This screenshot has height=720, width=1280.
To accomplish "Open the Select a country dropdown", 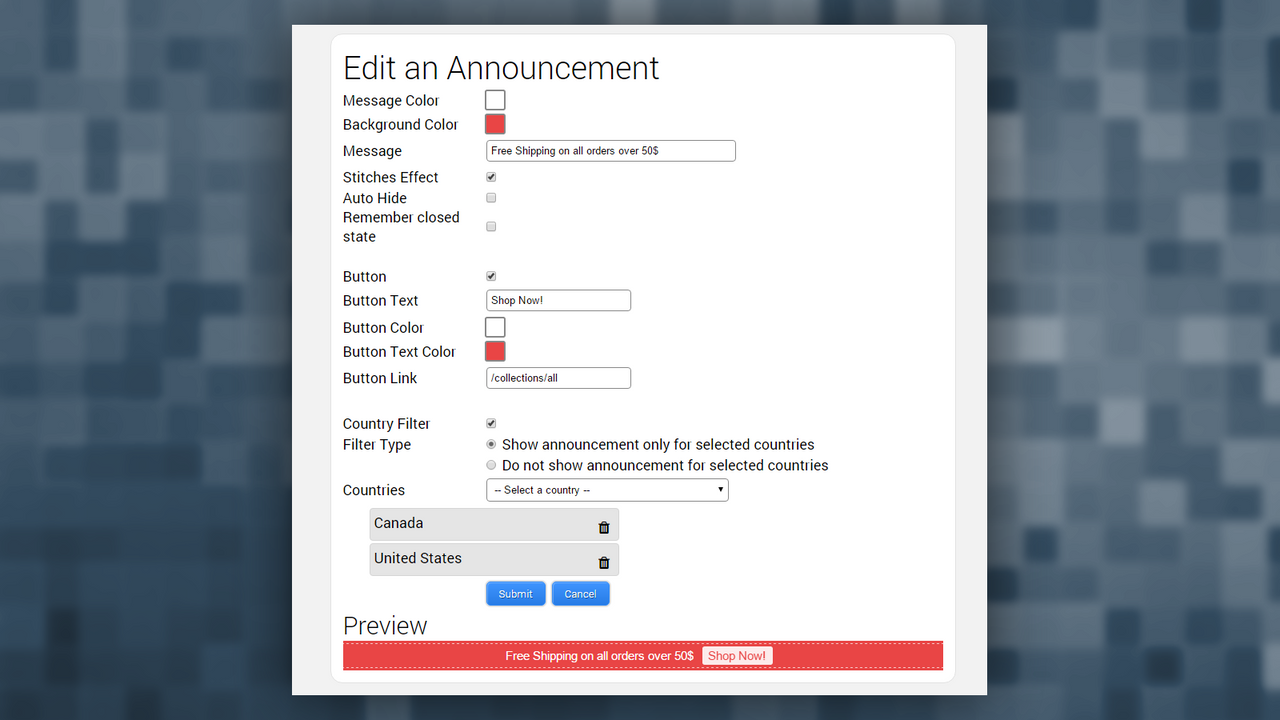I will point(606,490).
